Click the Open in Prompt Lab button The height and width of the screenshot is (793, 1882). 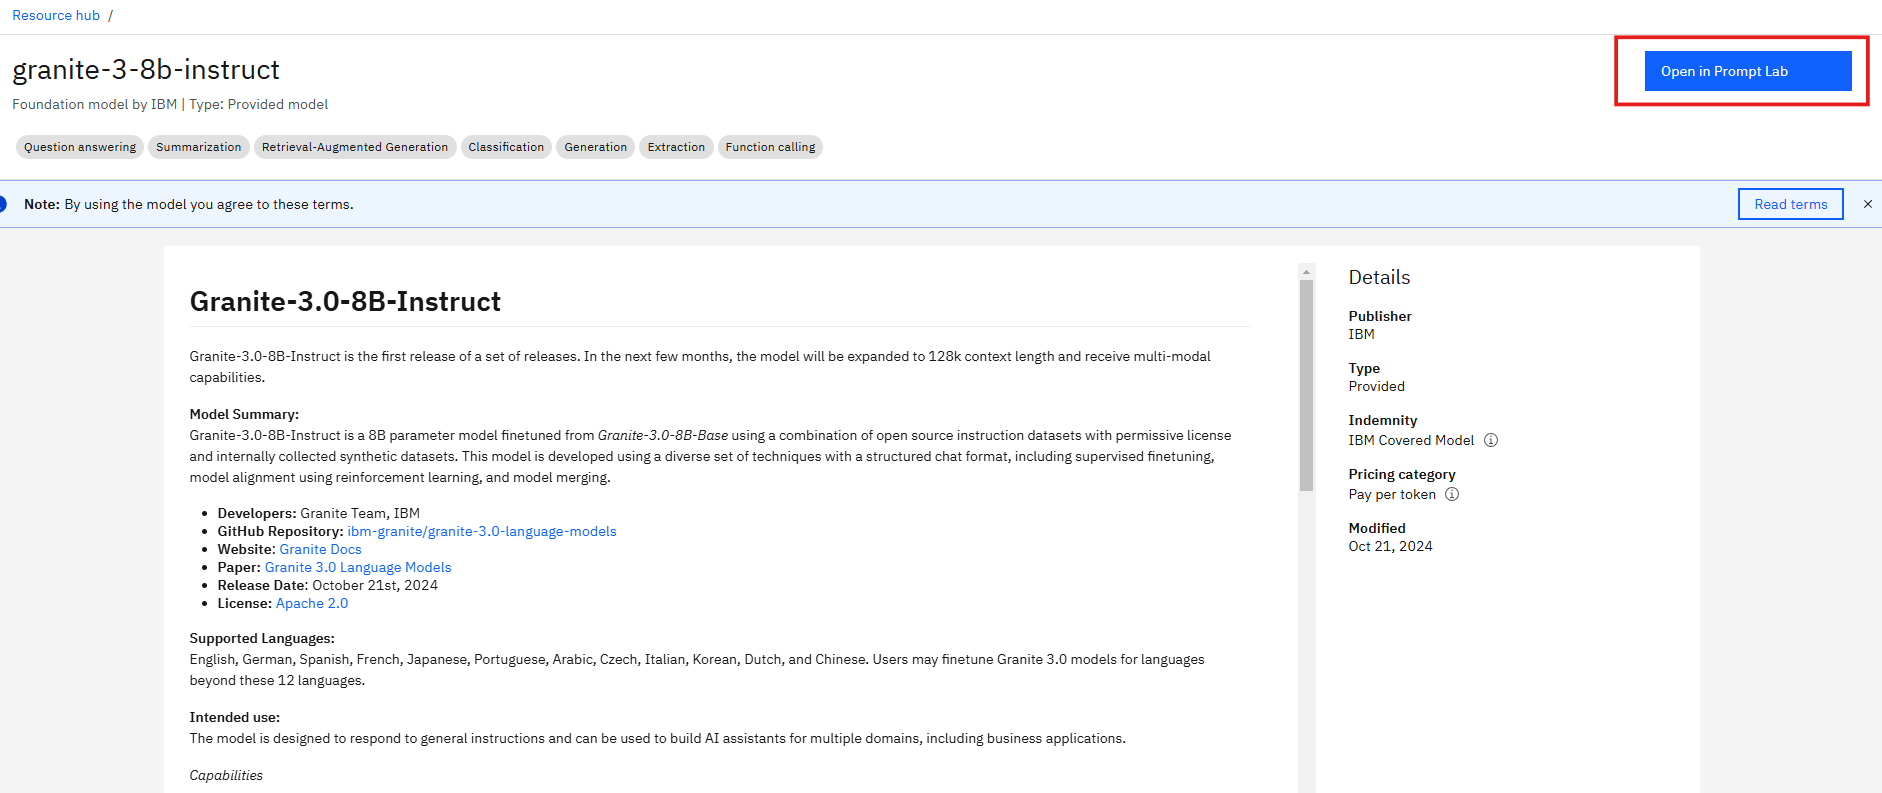tap(1747, 71)
